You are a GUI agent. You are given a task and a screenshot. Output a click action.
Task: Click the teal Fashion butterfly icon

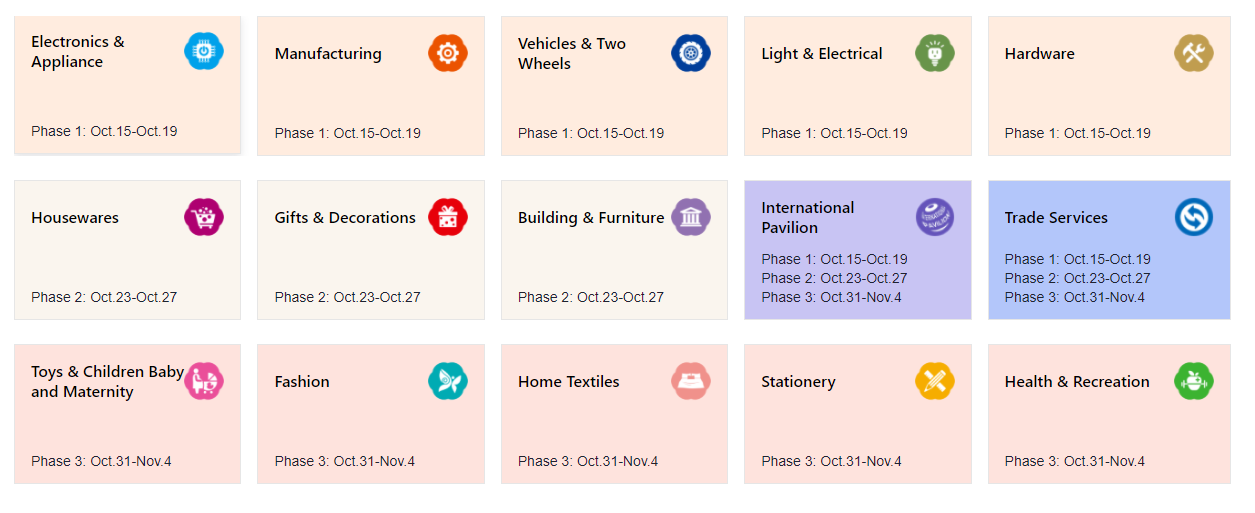click(x=447, y=381)
